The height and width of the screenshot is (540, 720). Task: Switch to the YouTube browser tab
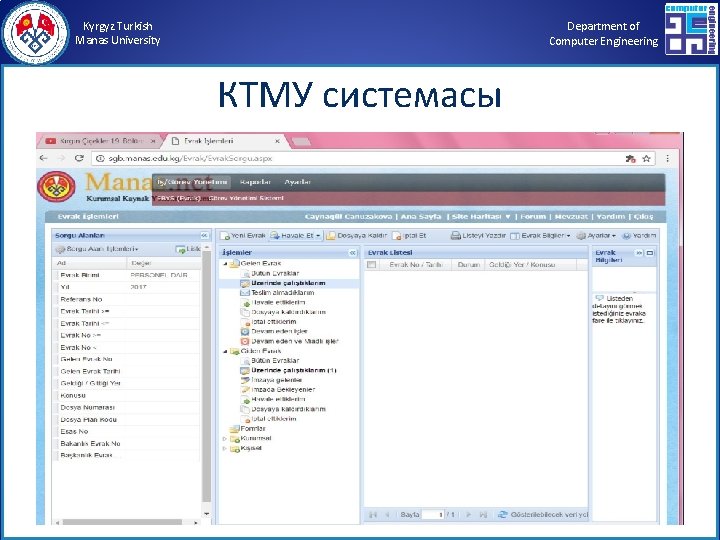(101, 141)
